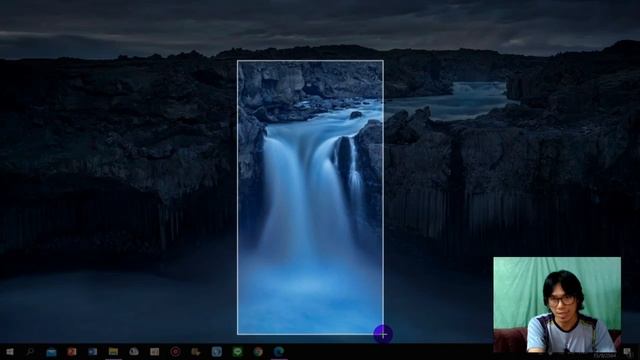Open the Windows Start menu
Viewport: 640px width, 360px height.
tap(9, 351)
